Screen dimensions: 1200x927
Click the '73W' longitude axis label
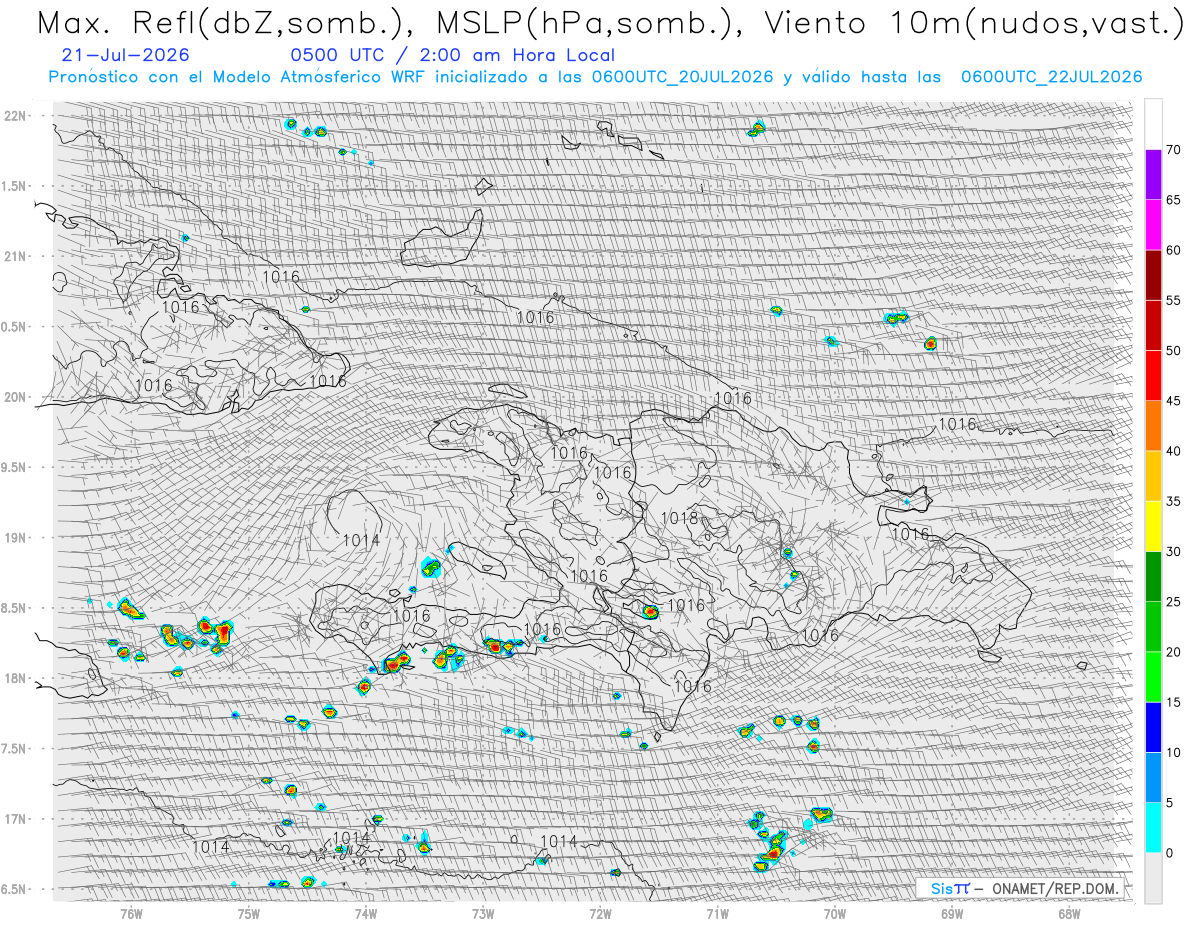[x=483, y=913]
